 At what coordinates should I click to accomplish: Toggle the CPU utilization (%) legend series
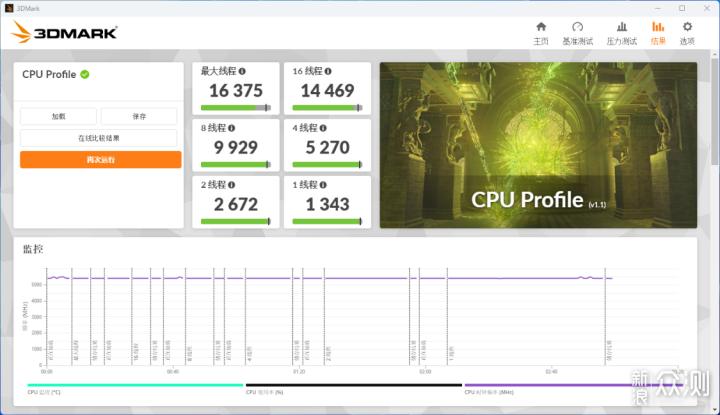pyautogui.click(x=267, y=392)
